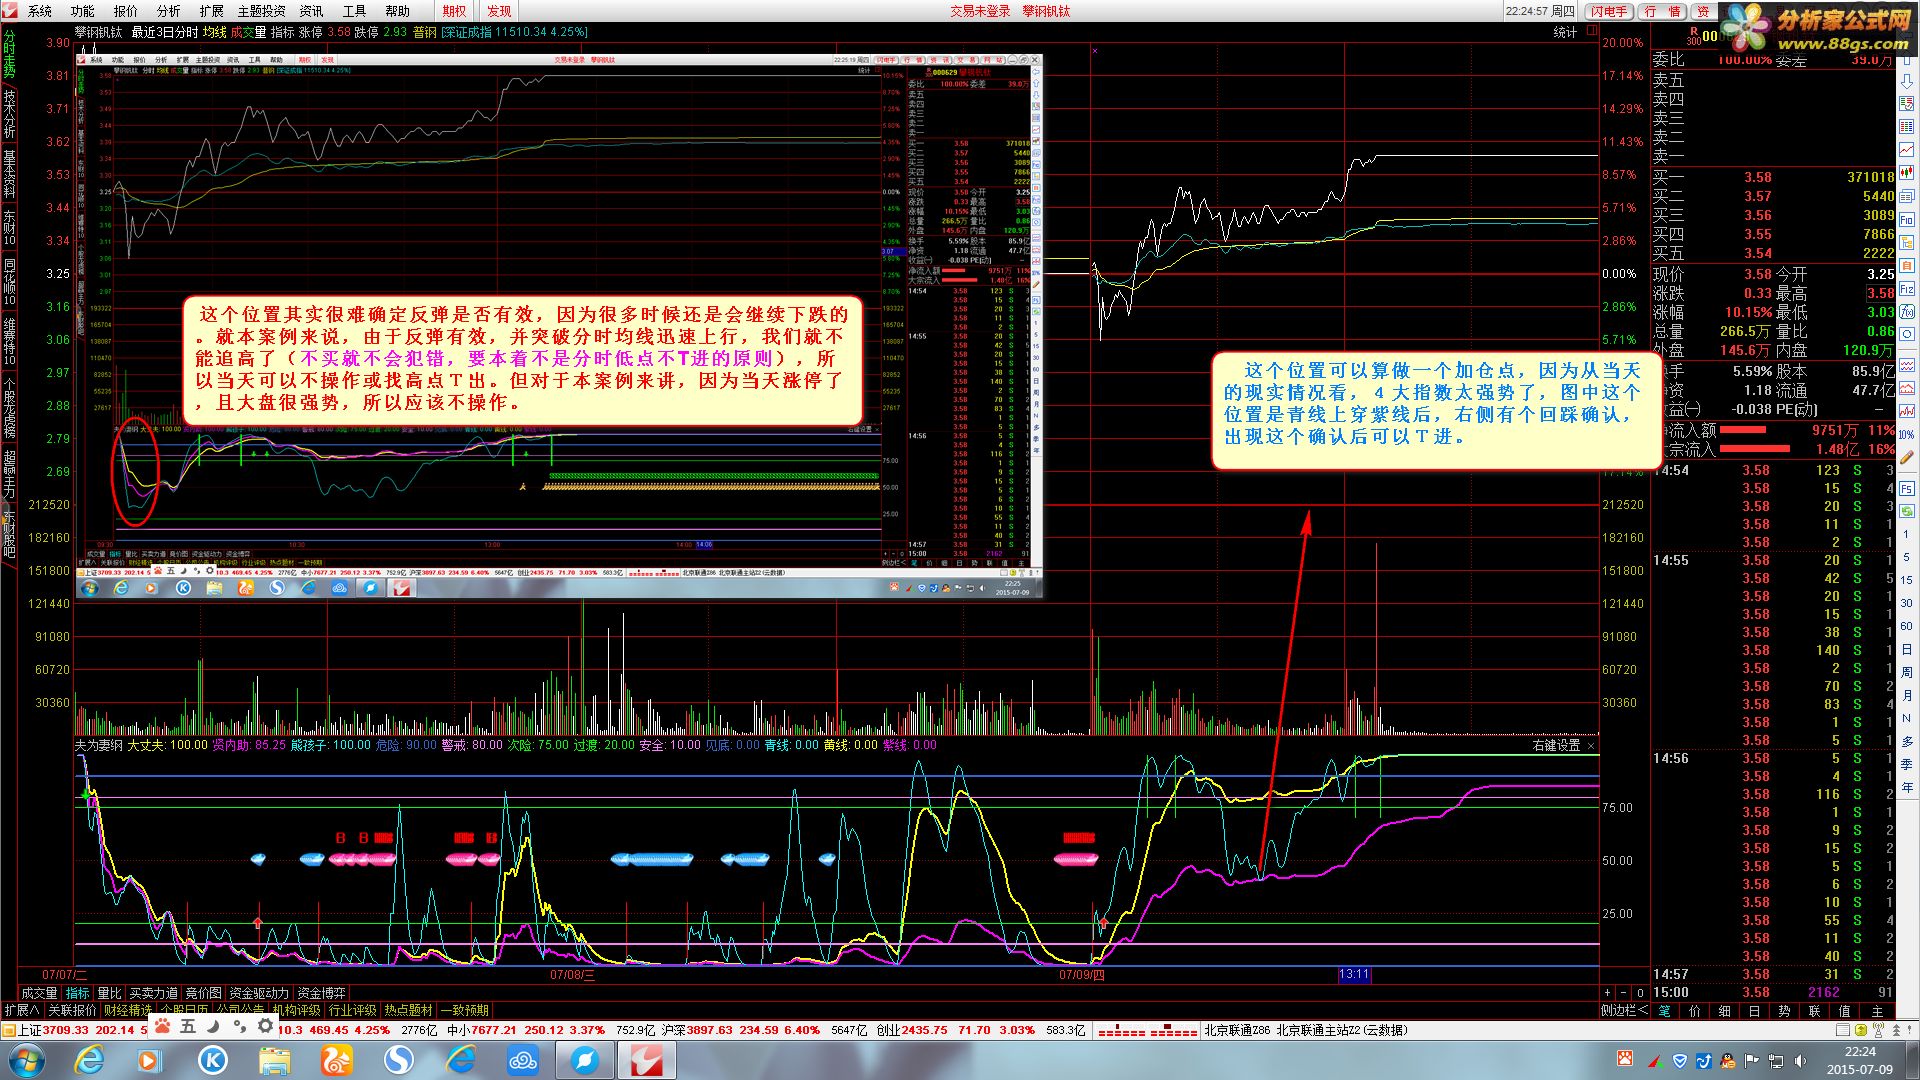This screenshot has width=1920, height=1080.
Task: Click the − zoom button near sidebar toggle
Action: pos(1623,992)
